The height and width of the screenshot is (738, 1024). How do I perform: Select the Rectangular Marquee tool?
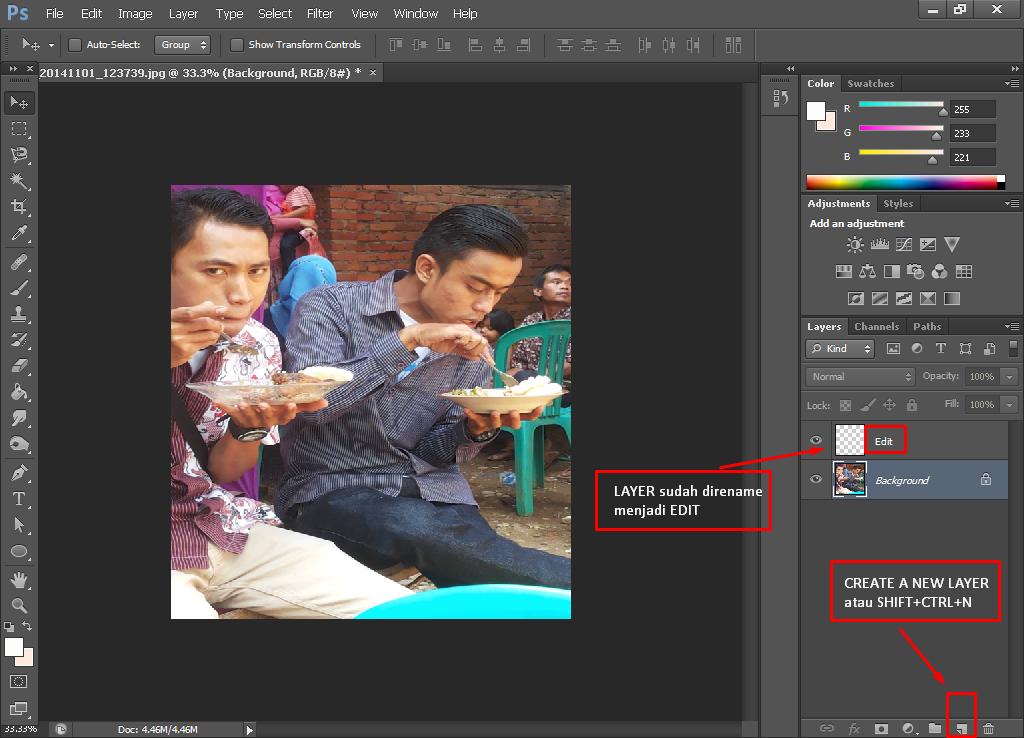pos(19,129)
